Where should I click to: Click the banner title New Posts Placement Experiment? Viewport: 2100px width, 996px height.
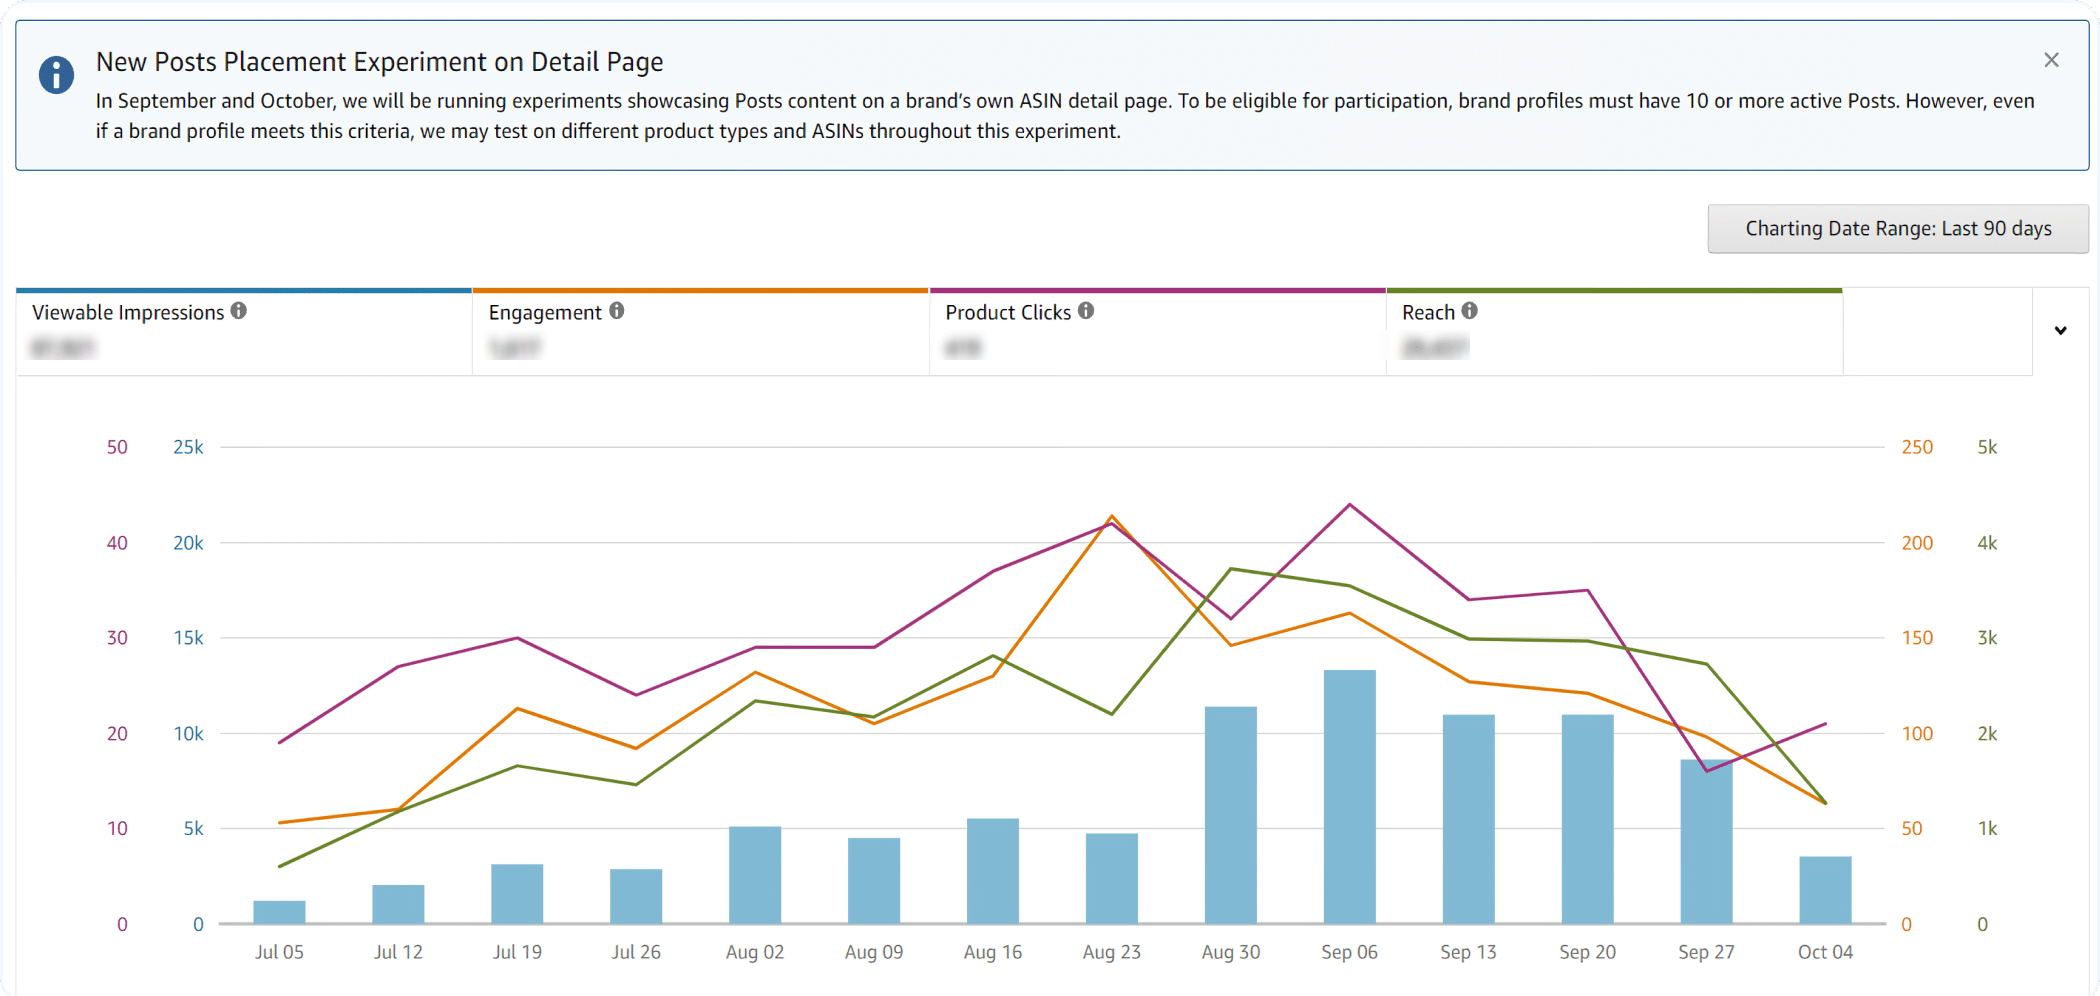[379, 62]
